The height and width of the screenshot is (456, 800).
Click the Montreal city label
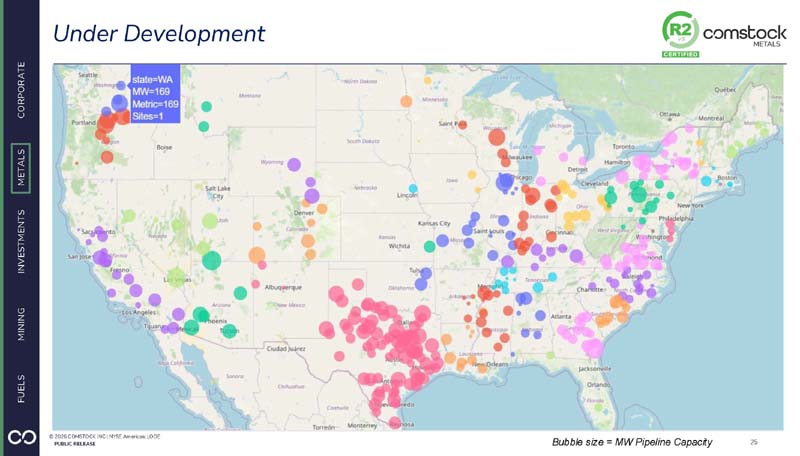tap(711, 118)
